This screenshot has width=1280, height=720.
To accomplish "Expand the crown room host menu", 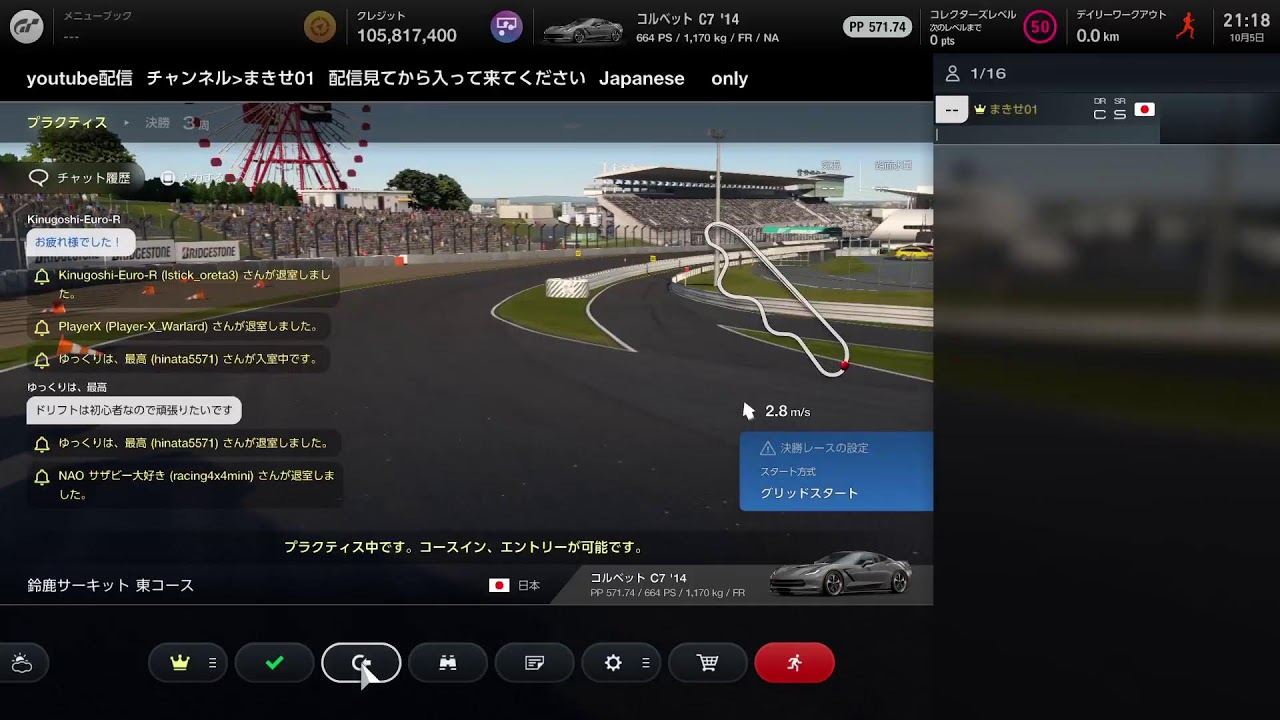I will (x=188, y=663).
